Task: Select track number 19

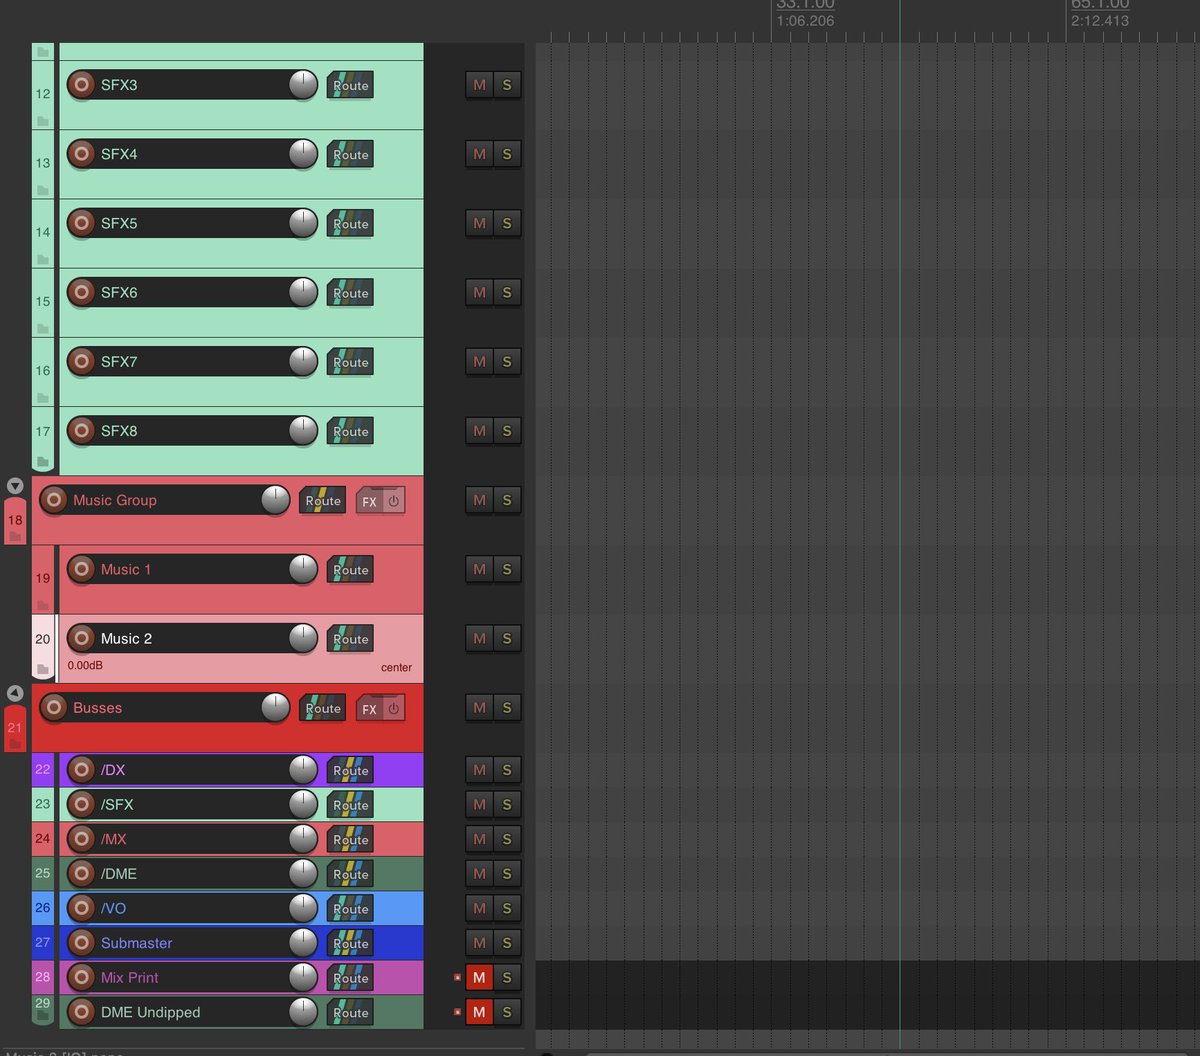Action: pyautogui.click(x=43, y=578)
